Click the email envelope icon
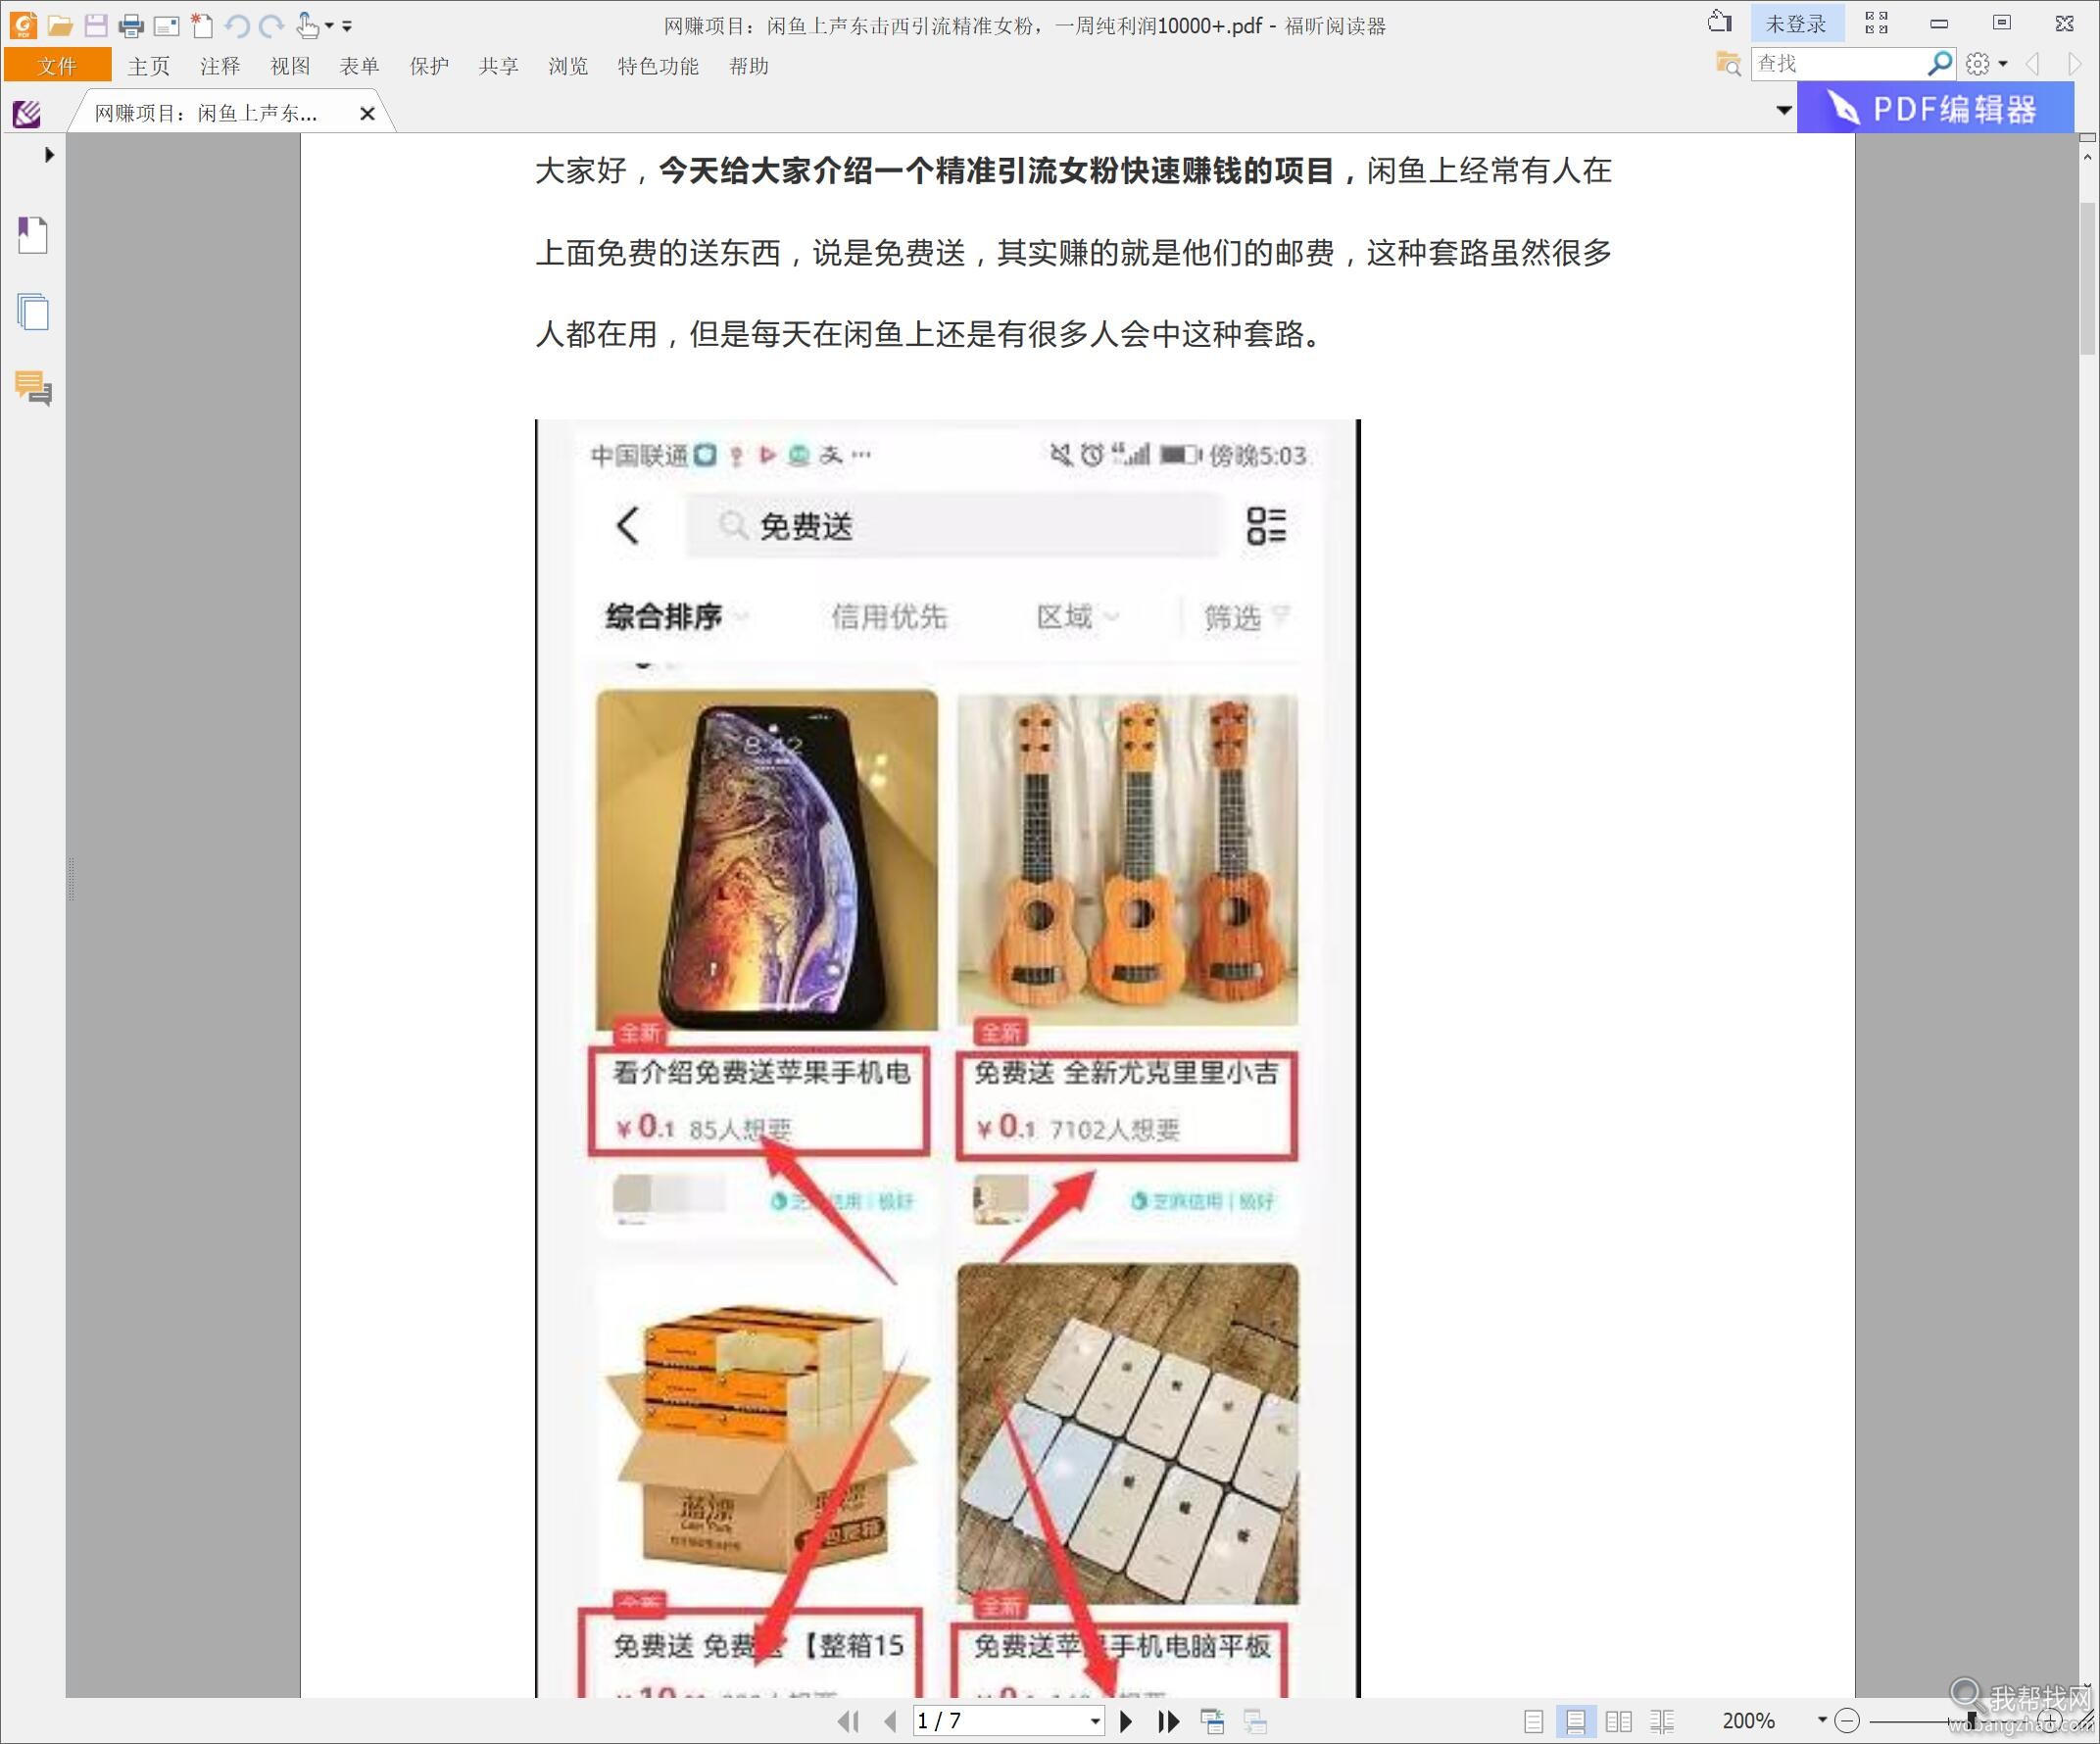 pos(166,26)
